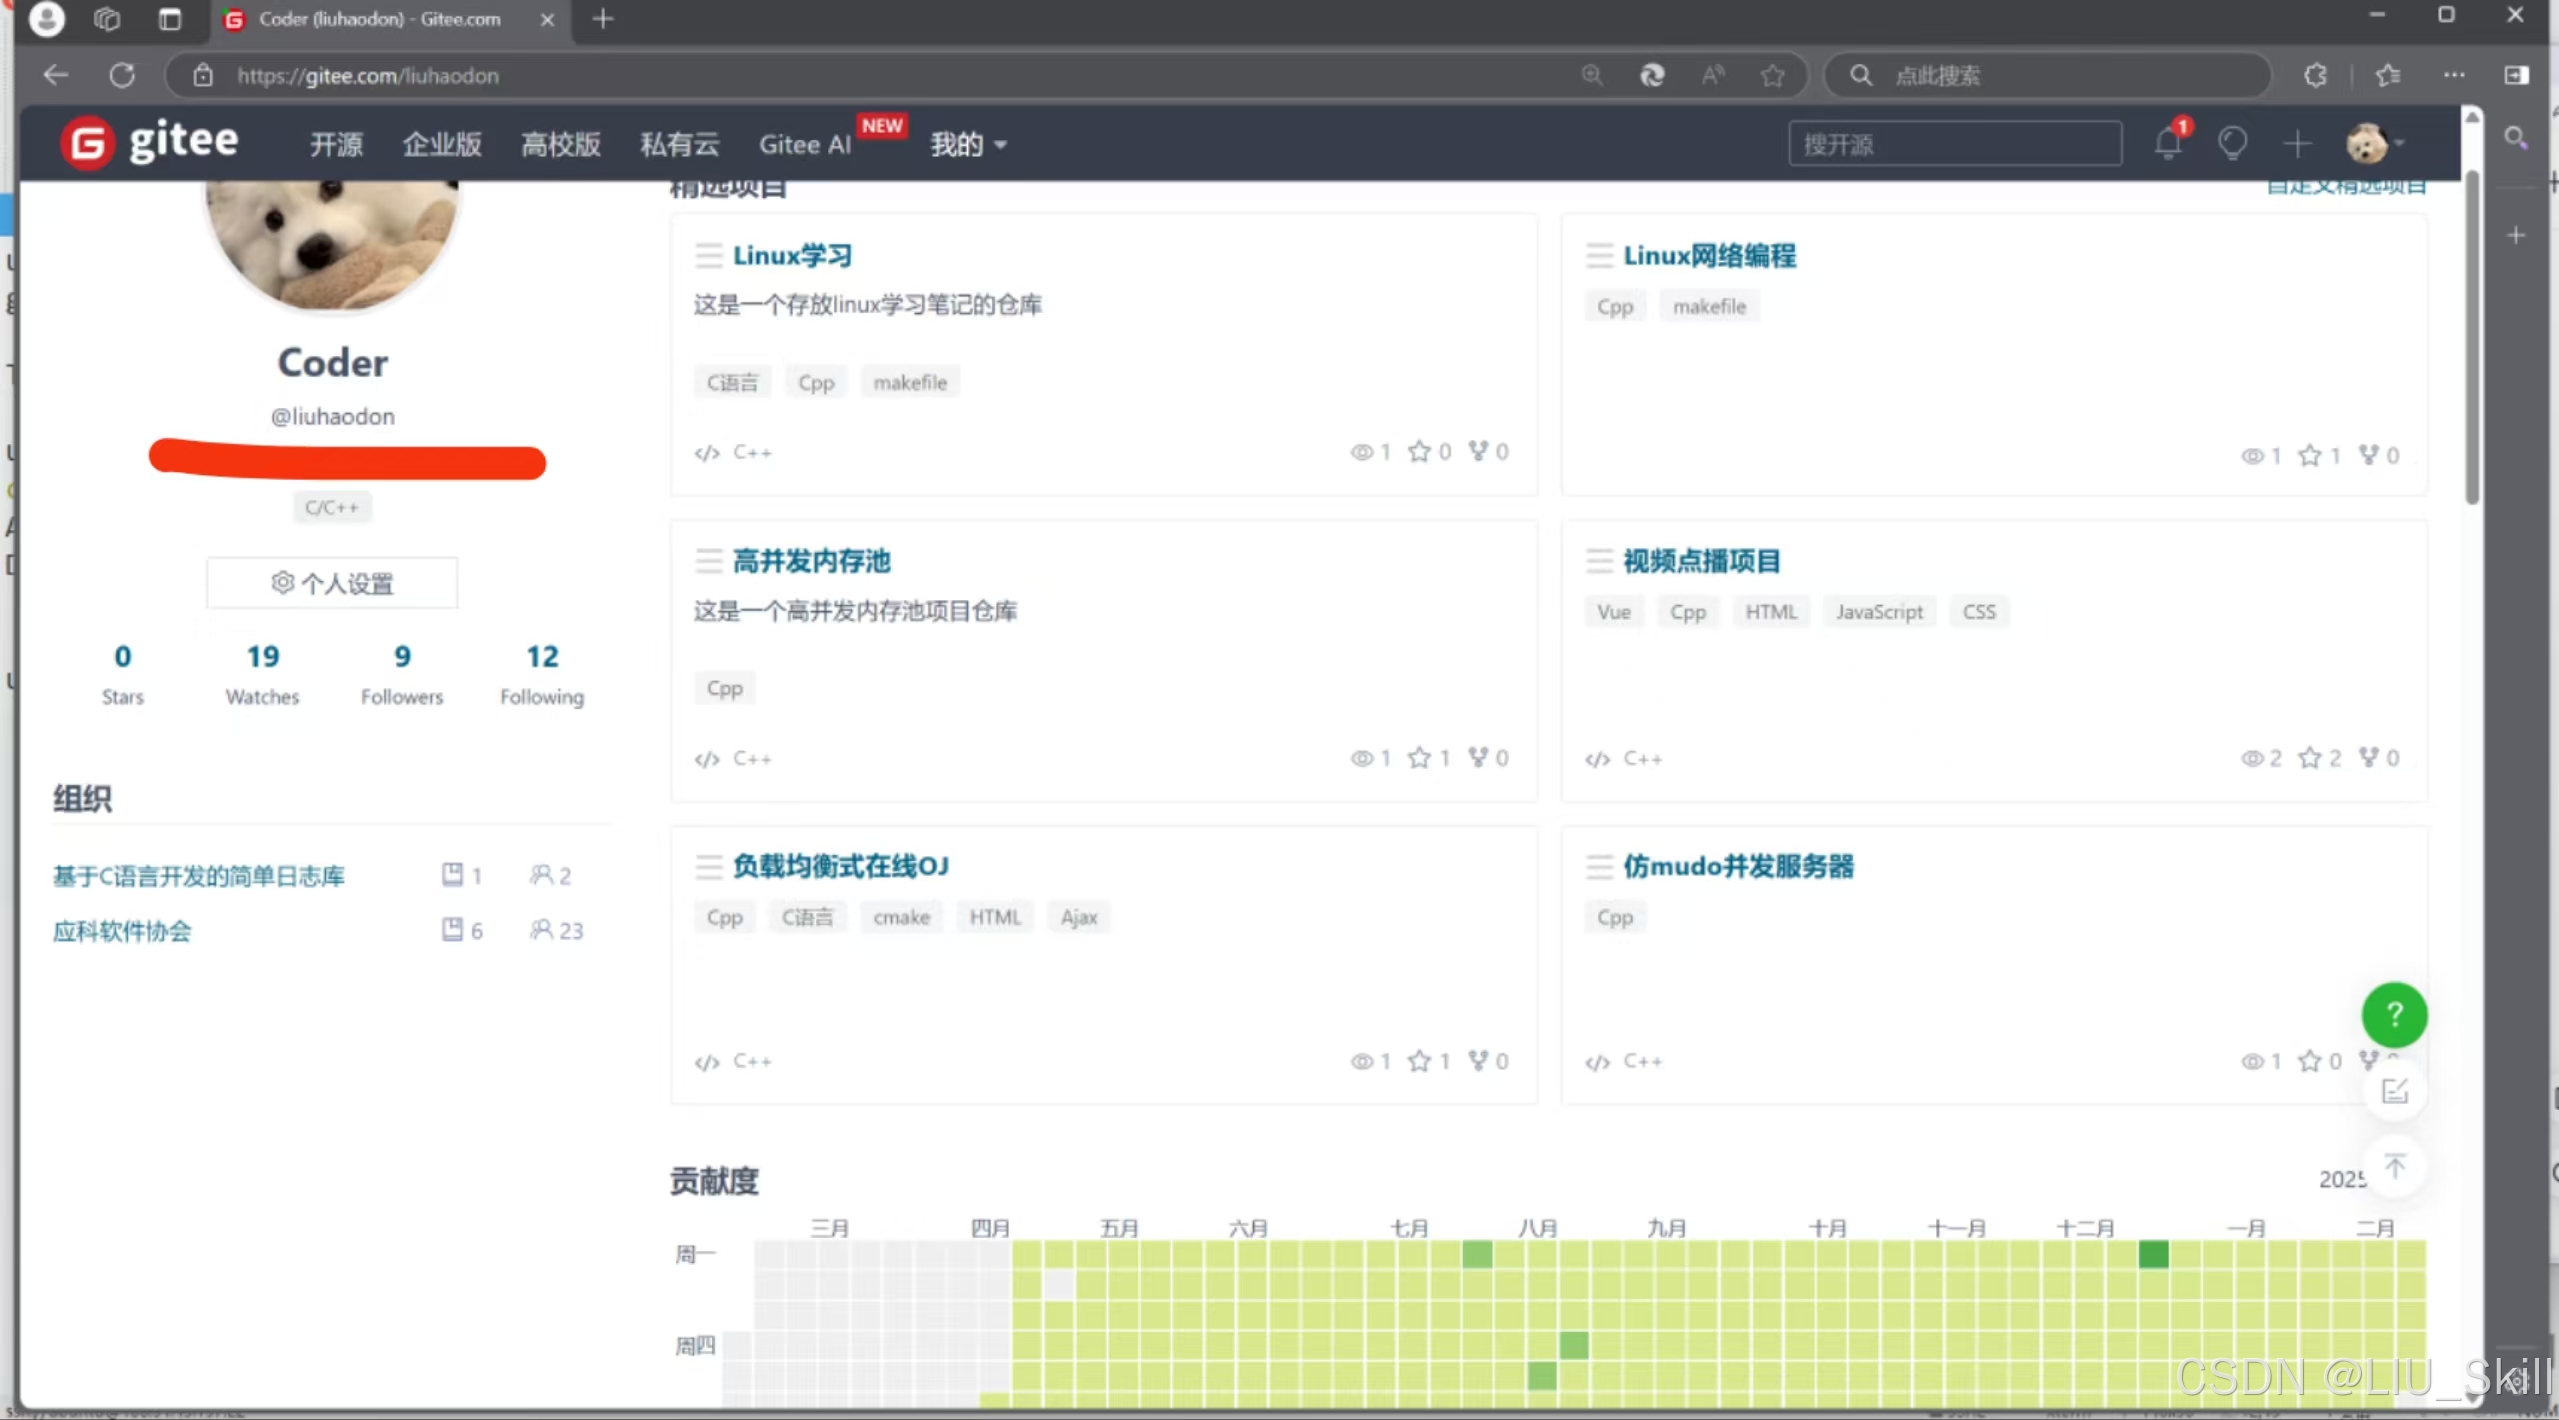
Task: Go back with the browser back arrow
Action: [x=56, y=75]
